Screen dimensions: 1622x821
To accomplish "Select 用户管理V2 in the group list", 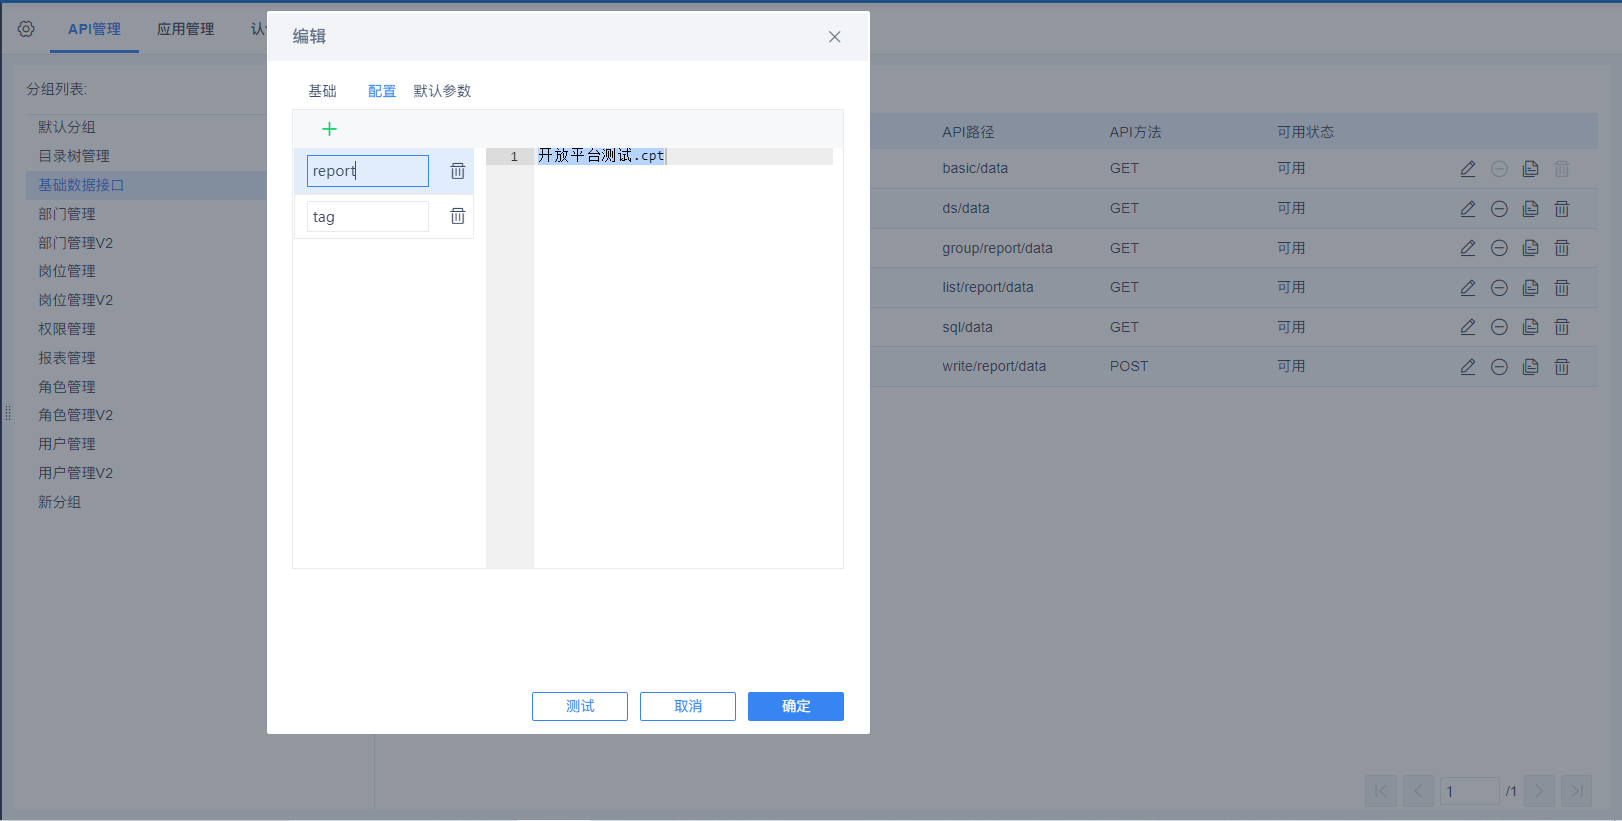I will click(x=76, y=473).
